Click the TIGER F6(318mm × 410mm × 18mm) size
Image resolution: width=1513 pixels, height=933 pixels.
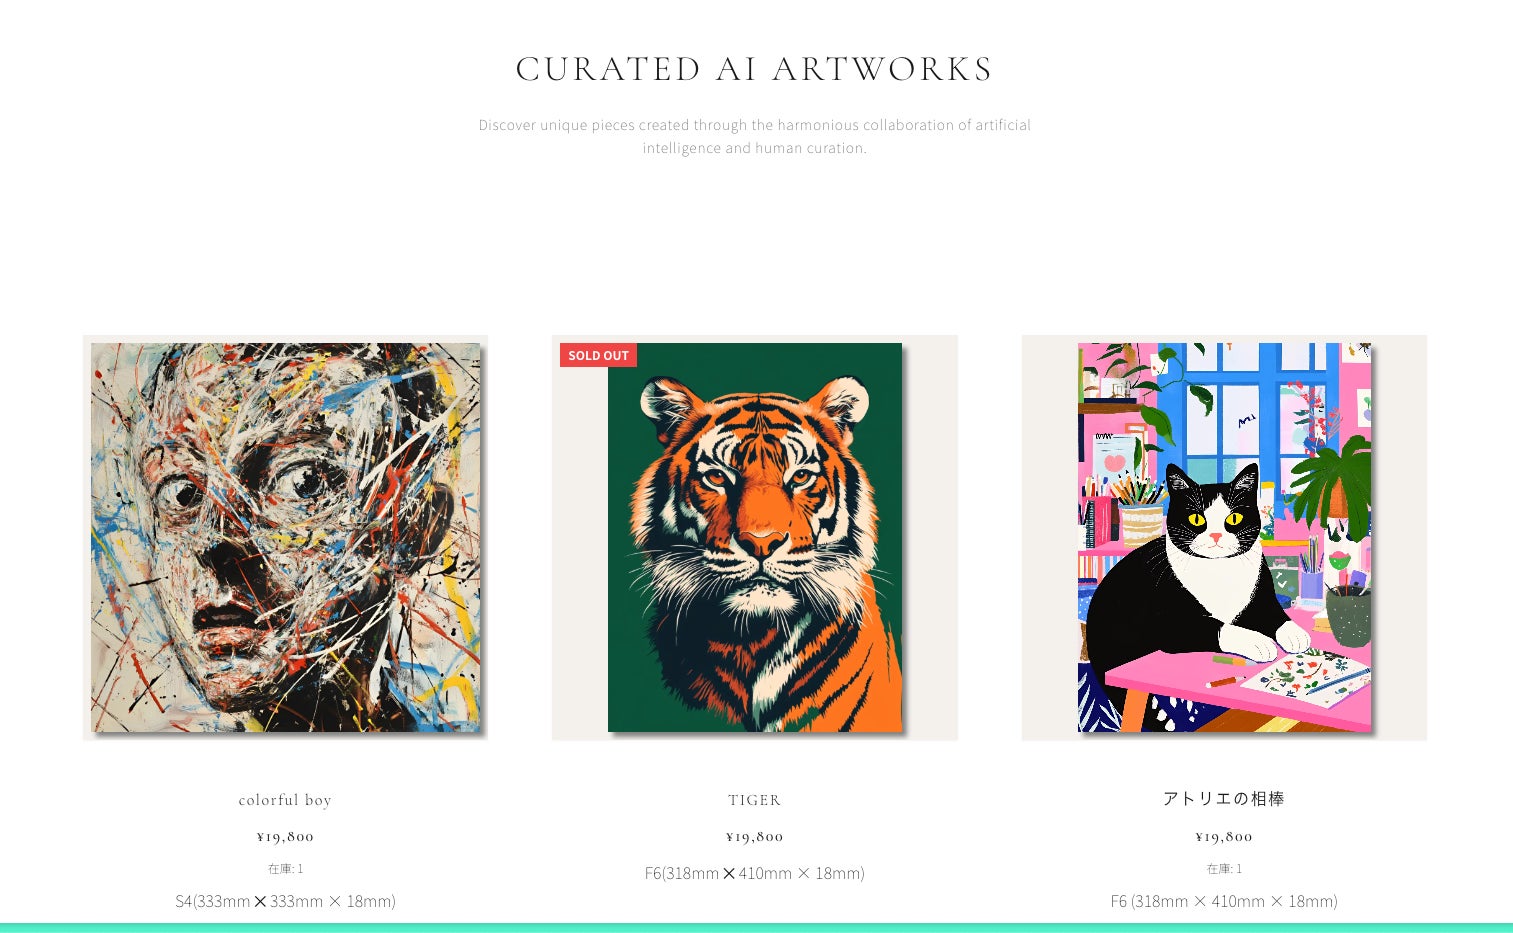[x=755, y=873]
